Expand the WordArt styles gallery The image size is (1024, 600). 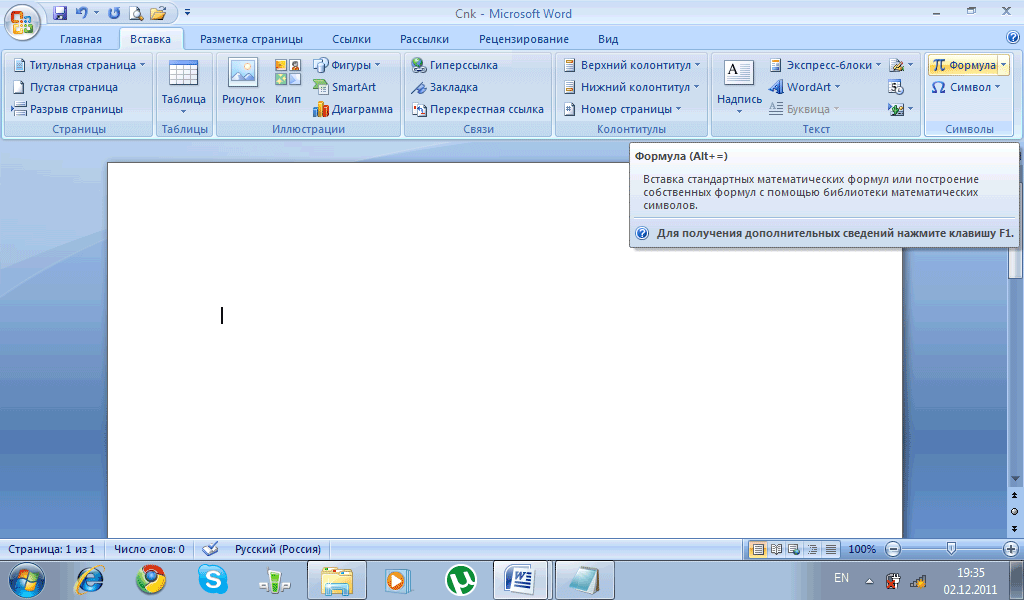point(805,87)
